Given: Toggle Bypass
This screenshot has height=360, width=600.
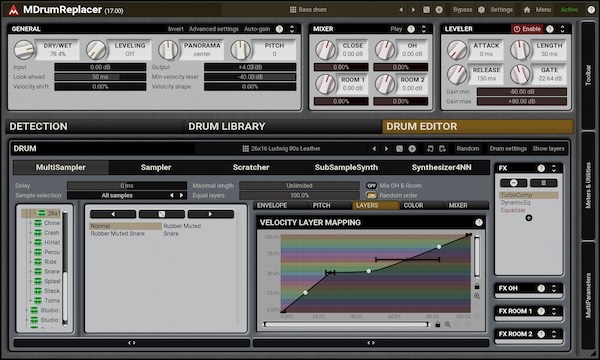Looking at the screenshot, I should tap(462, 10).
